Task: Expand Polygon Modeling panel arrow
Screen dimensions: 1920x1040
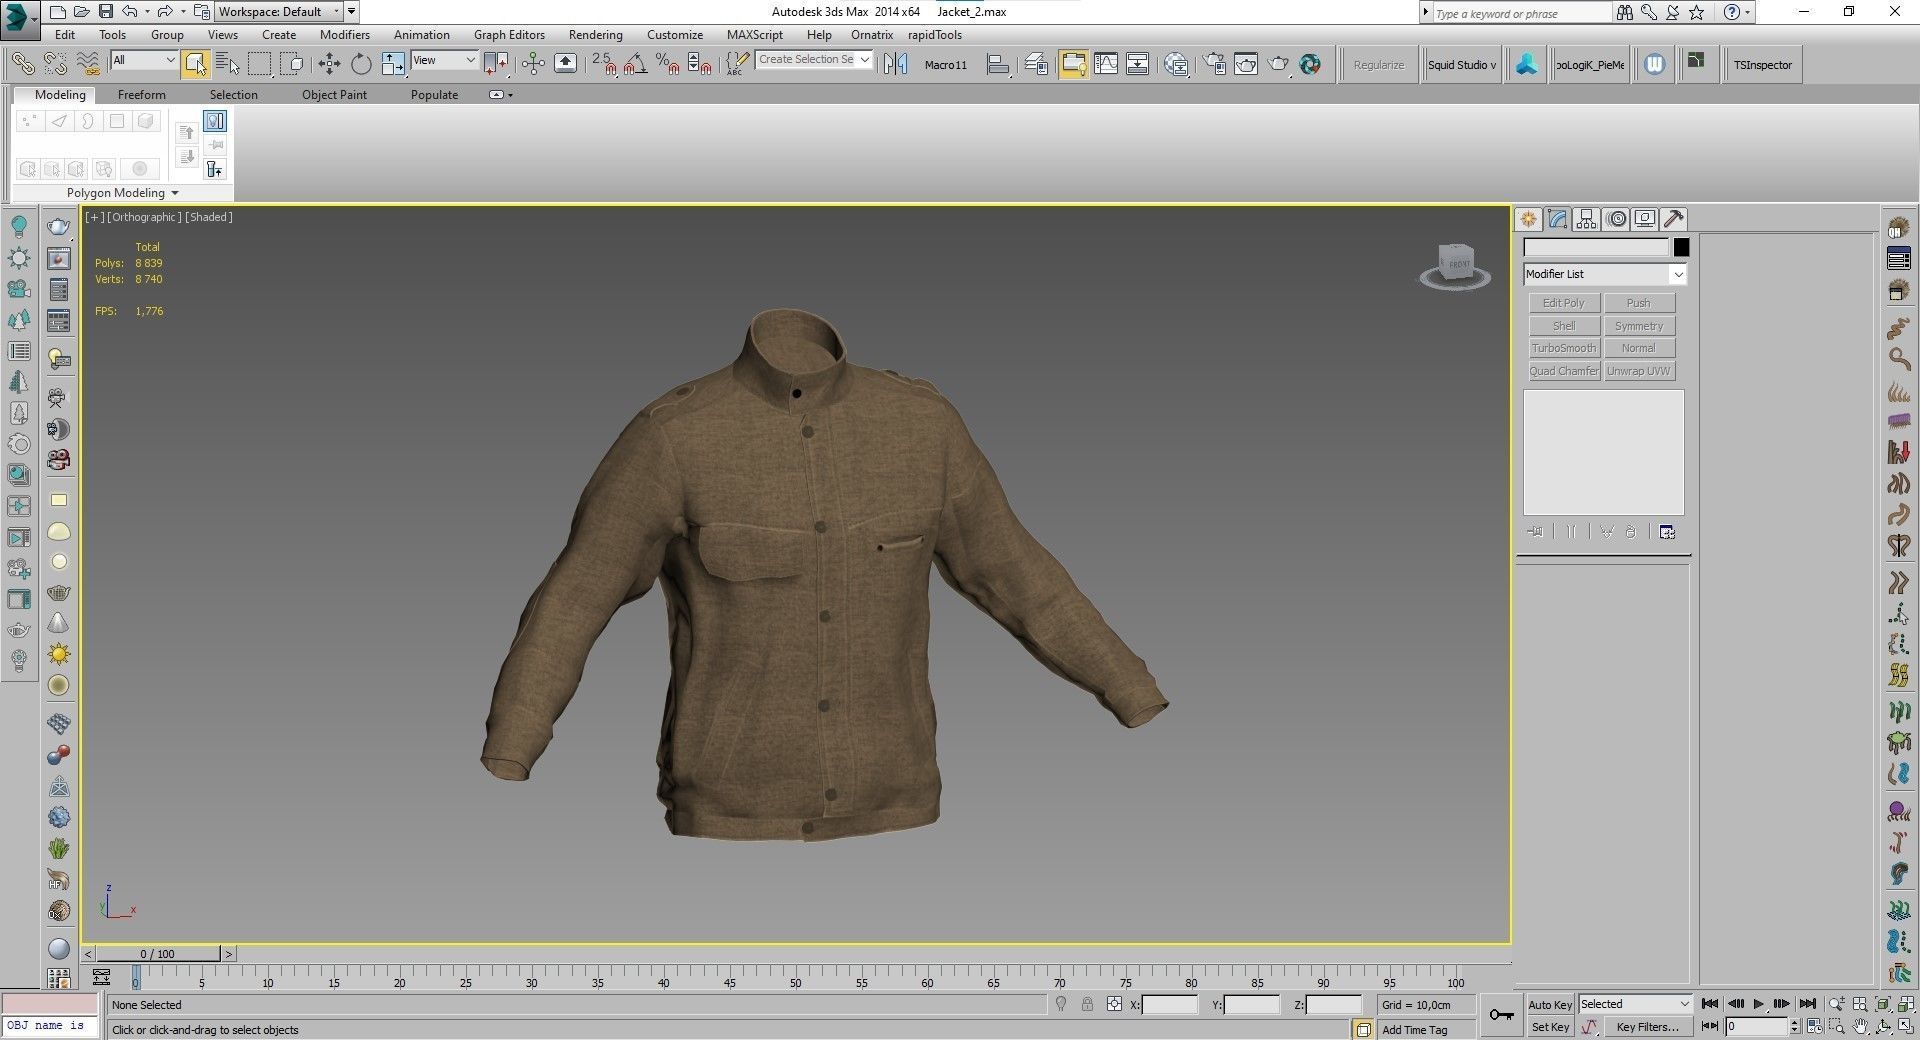Action: click(175, 193)
